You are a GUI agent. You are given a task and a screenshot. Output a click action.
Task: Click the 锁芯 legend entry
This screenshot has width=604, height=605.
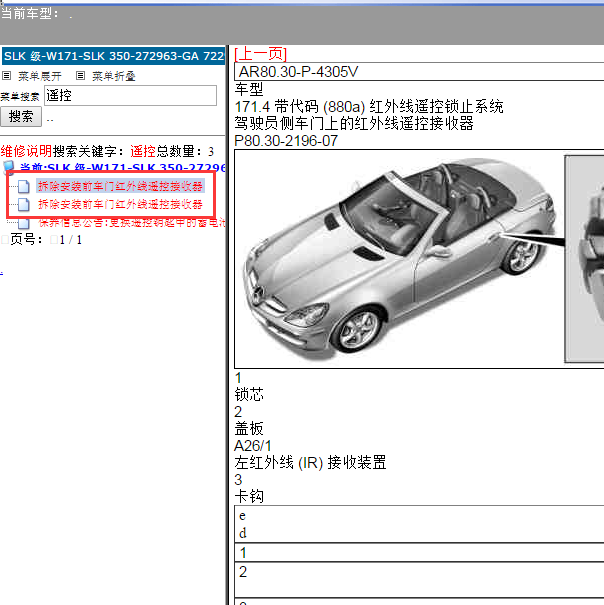(x=249, y=395)
